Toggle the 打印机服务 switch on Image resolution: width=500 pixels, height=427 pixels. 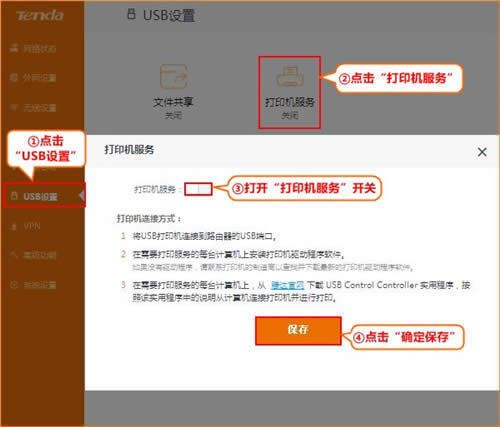tap(198, 189)
